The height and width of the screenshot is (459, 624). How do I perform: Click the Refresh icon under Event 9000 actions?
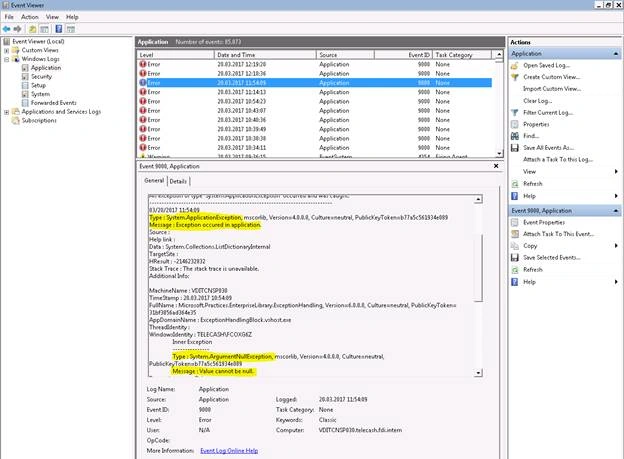[515, 270]
